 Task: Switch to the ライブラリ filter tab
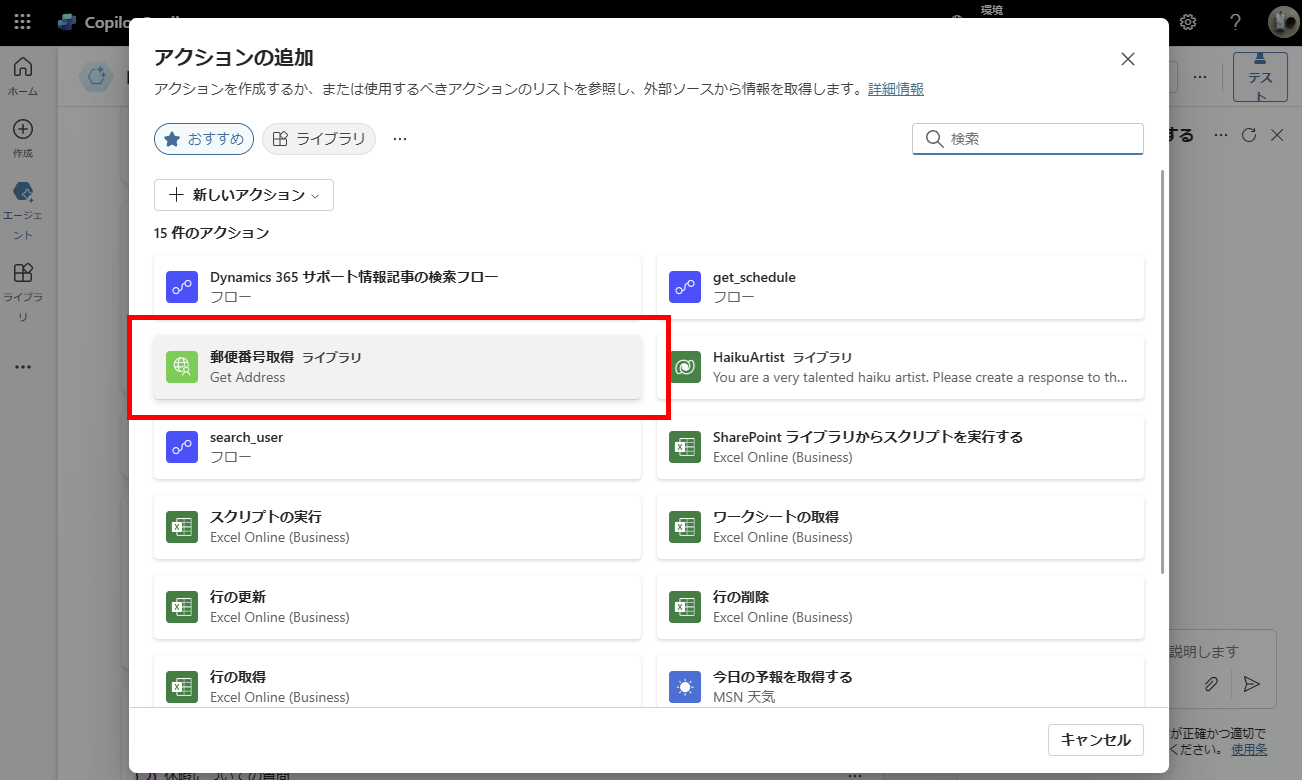319,139
